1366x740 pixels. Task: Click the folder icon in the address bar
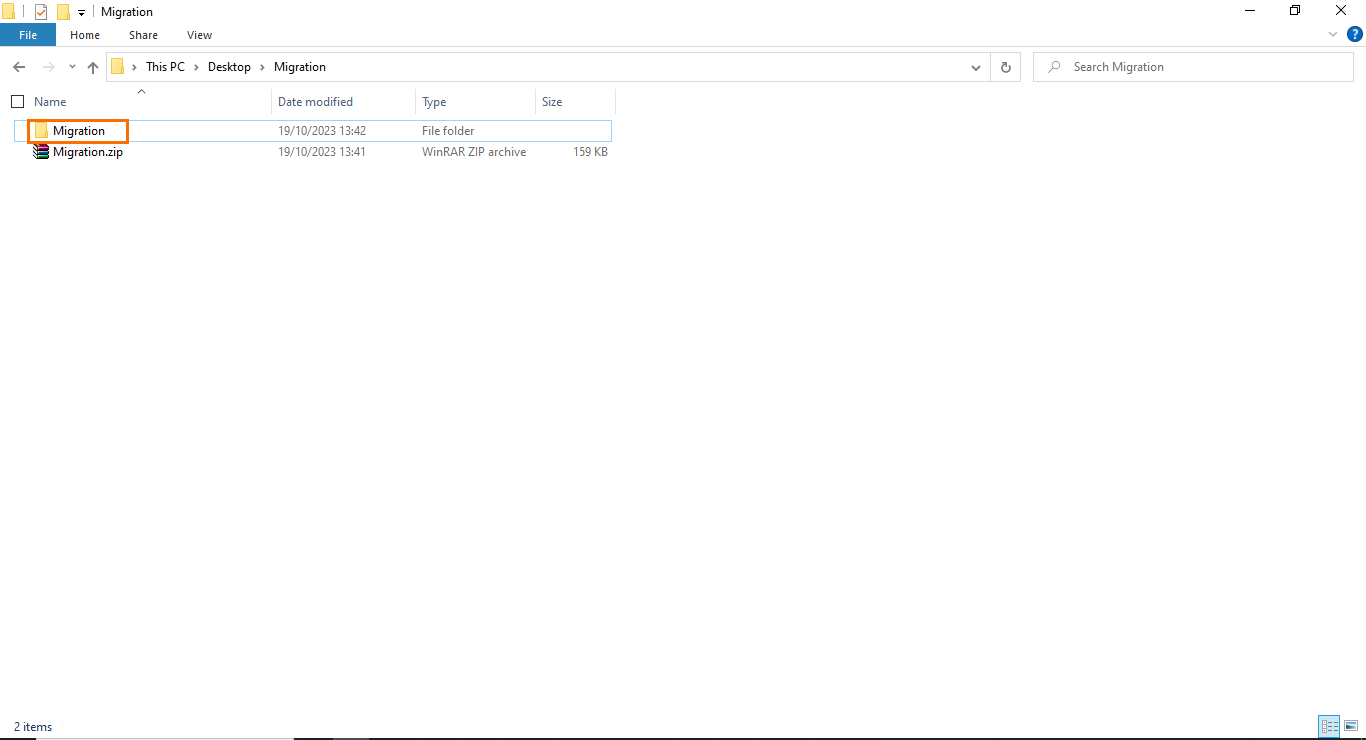click(x=119, y=66)
